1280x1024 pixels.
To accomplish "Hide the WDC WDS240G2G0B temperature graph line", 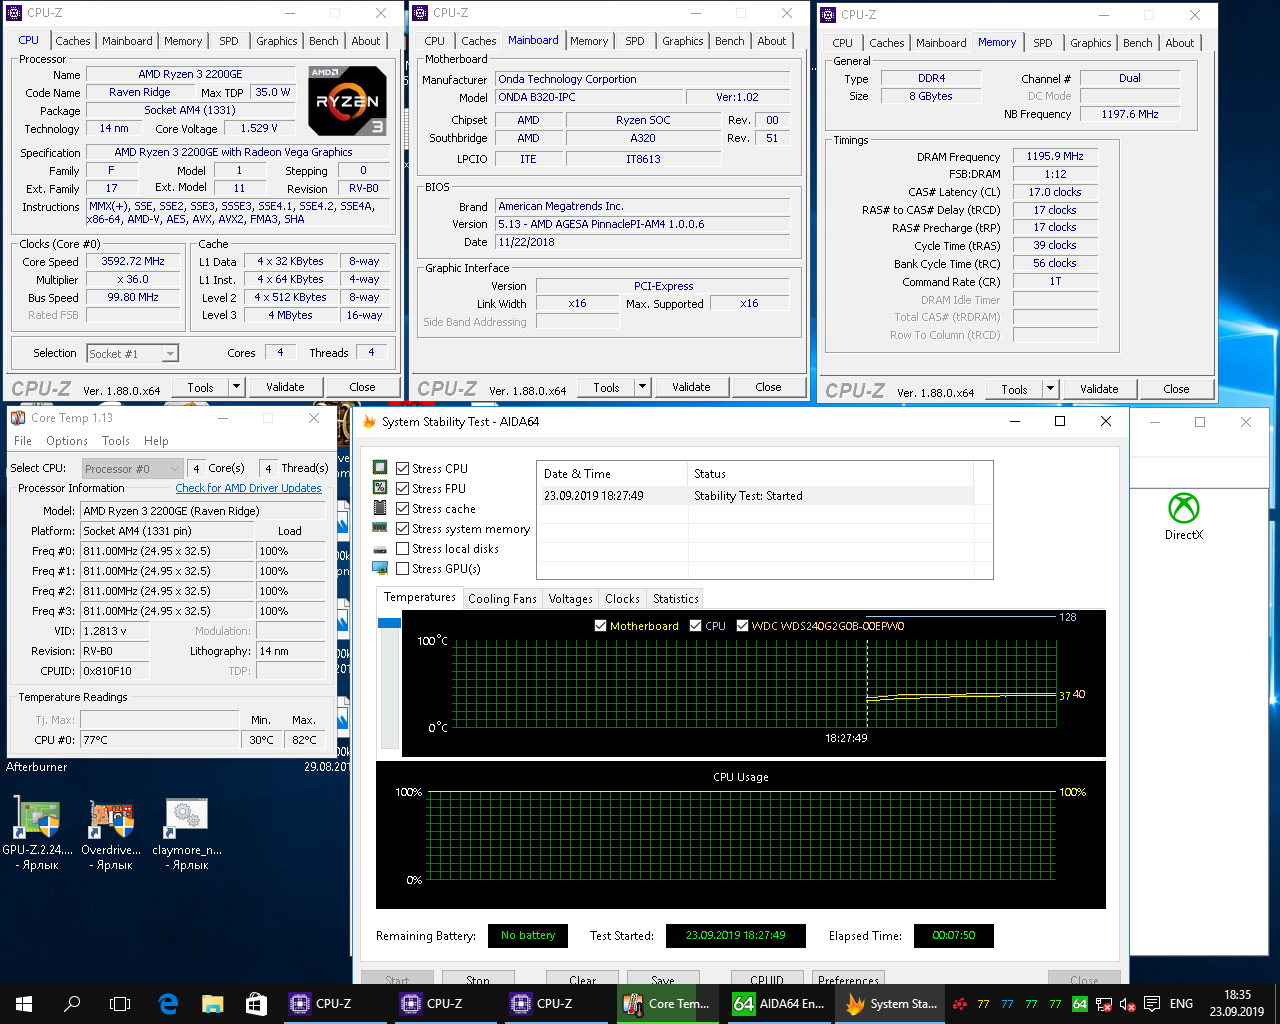I will click(742, 626).
